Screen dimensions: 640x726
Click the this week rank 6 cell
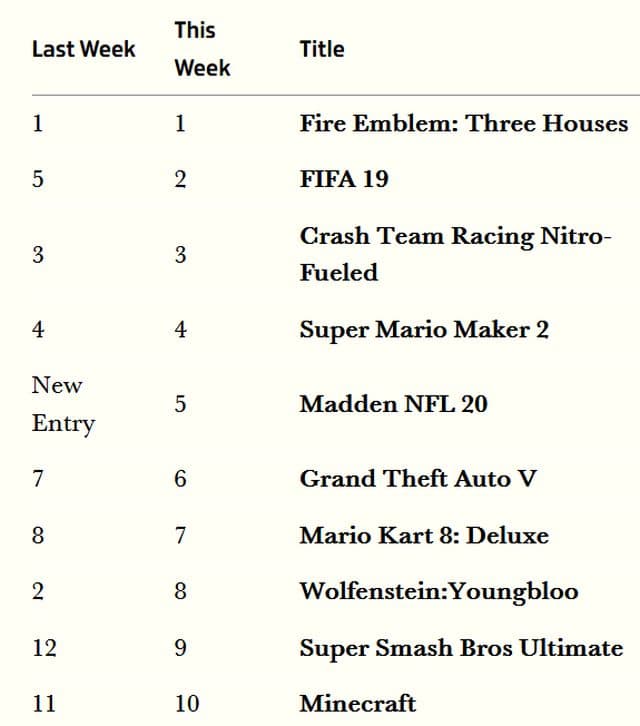(x=180, y=479)
